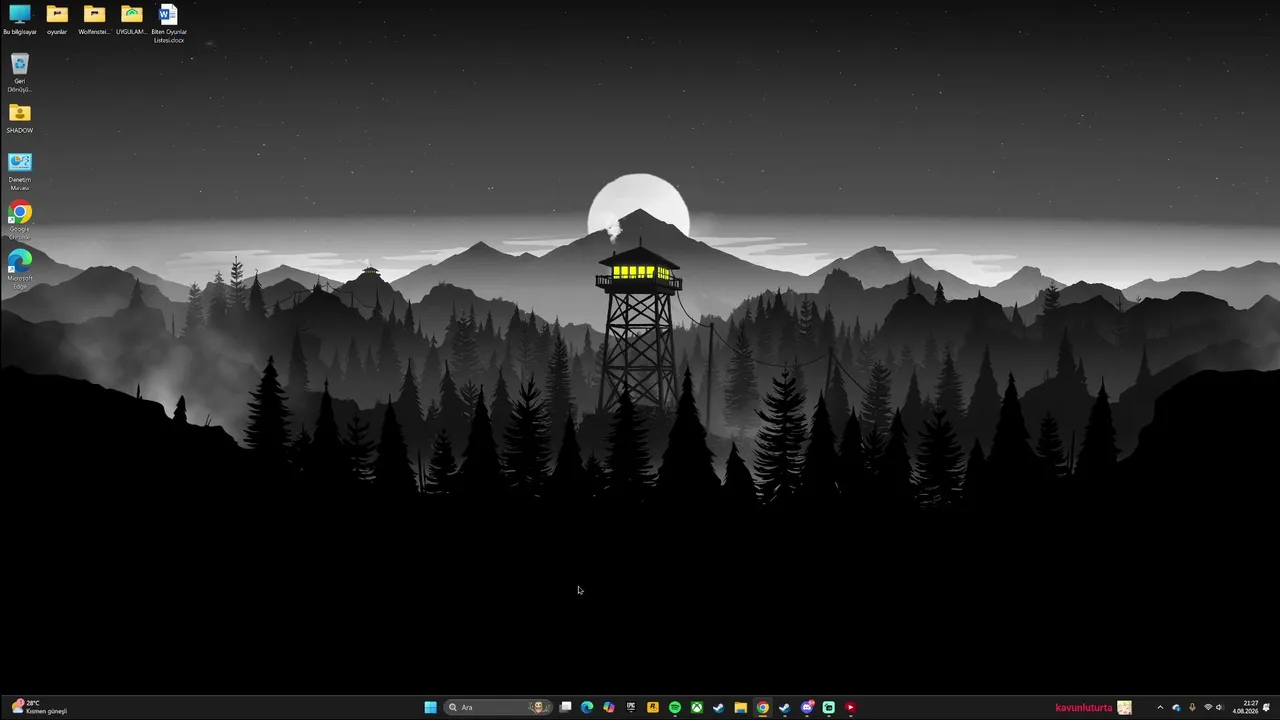Click the Ara search box in taskbar
The image size is (1280, 720).
coord(498,708)
